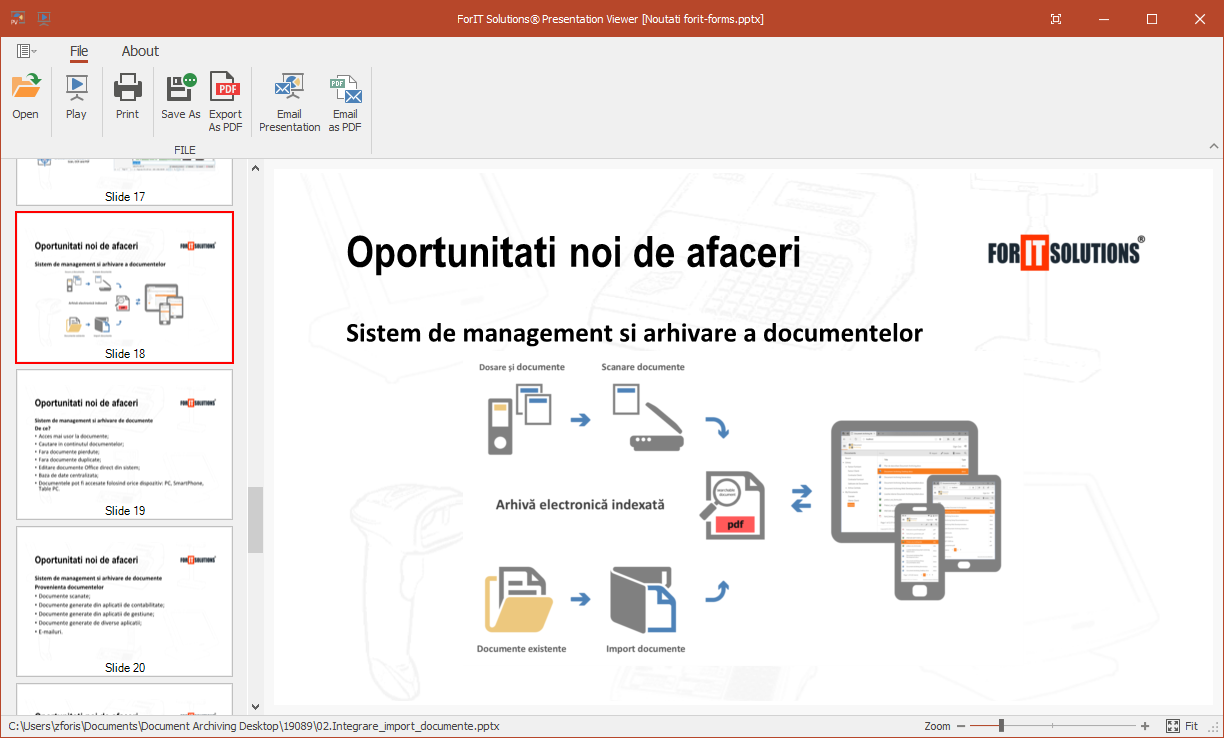1224x738 pixels.
Task: Click the Fit zoom icon in status bar
Action: [x=1174, y=726]
